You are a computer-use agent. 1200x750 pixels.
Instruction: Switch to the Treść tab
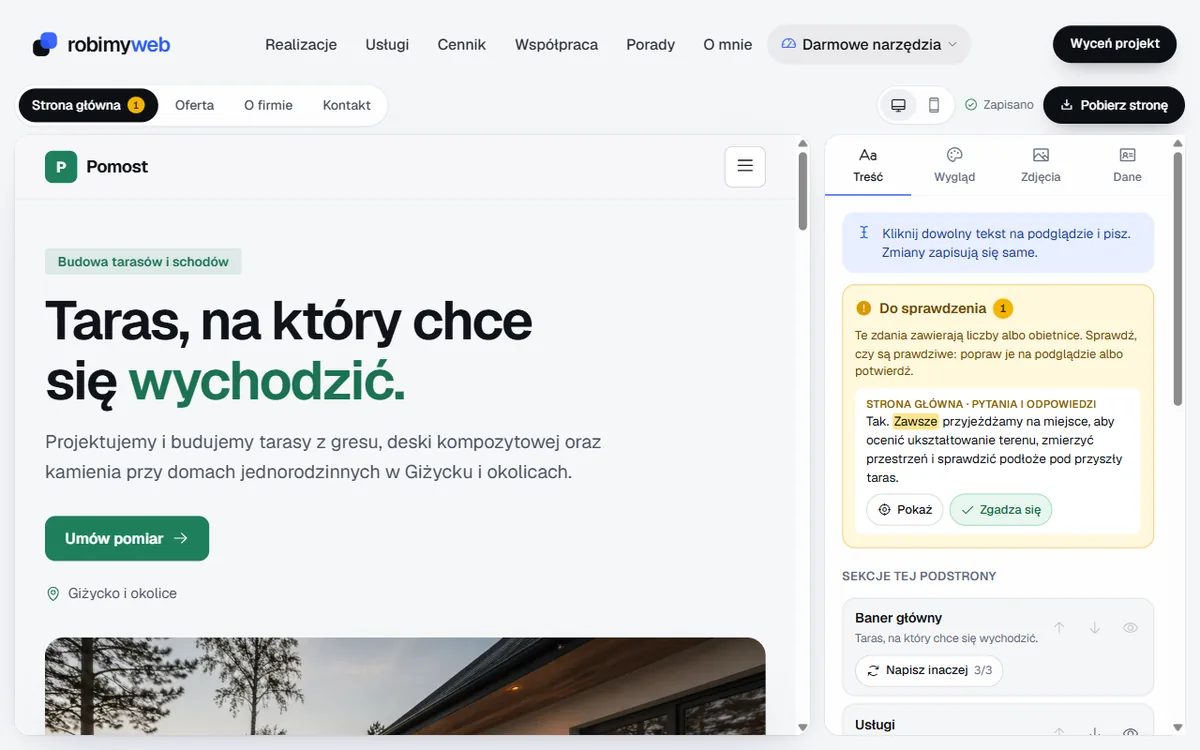tap(868, 165)
